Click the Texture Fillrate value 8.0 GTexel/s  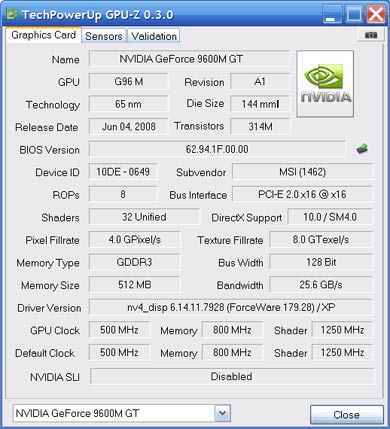[x=321, y=240]
